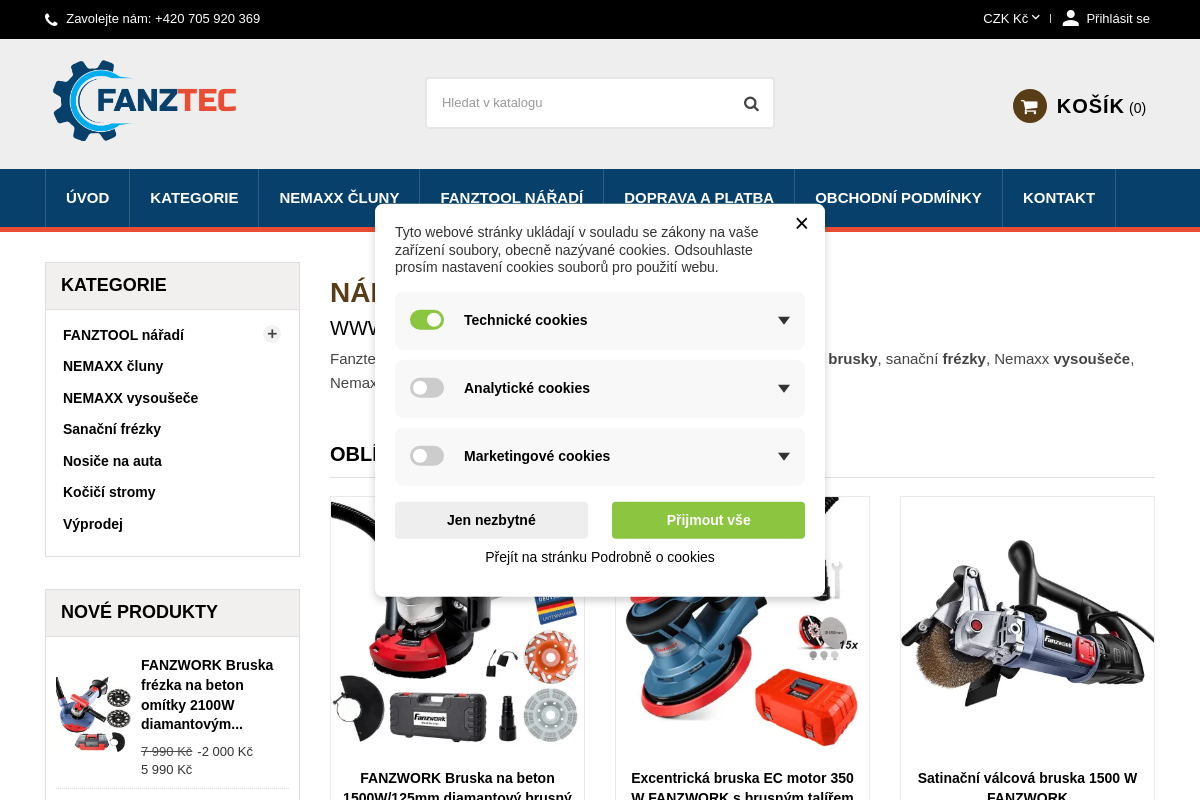Open the DOPRAVA A PLATBA menu item
This screenshot has width=1200, height=800.
click(x=699, y=198)
